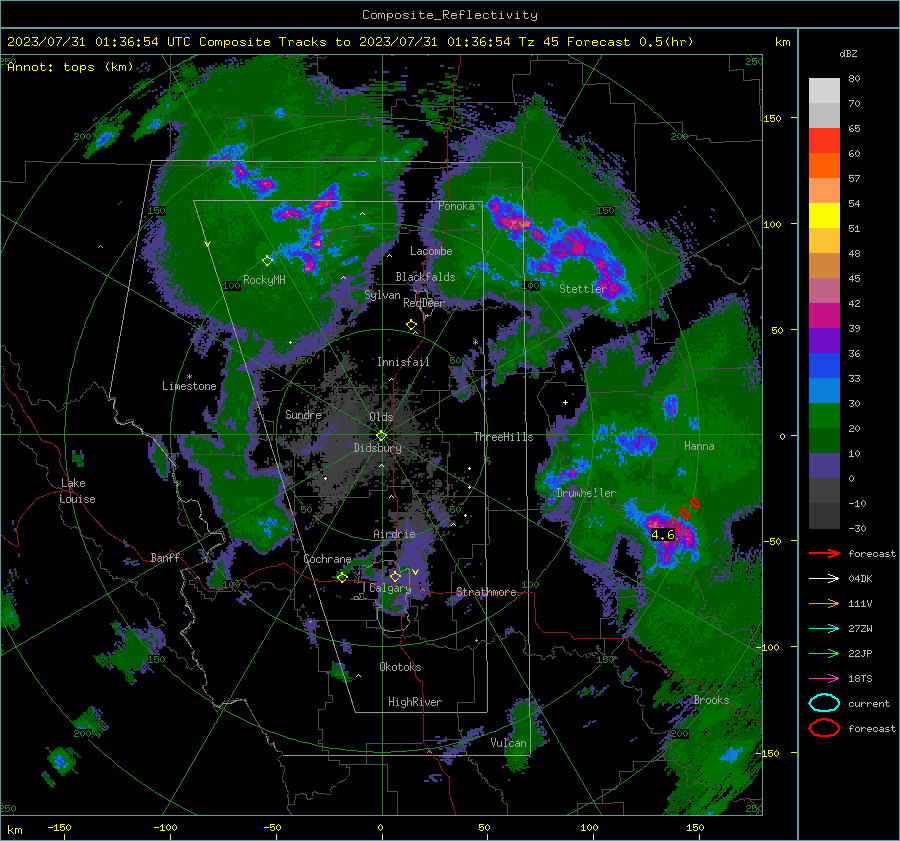Click the Airdrie city label

(x=394, y=534)
